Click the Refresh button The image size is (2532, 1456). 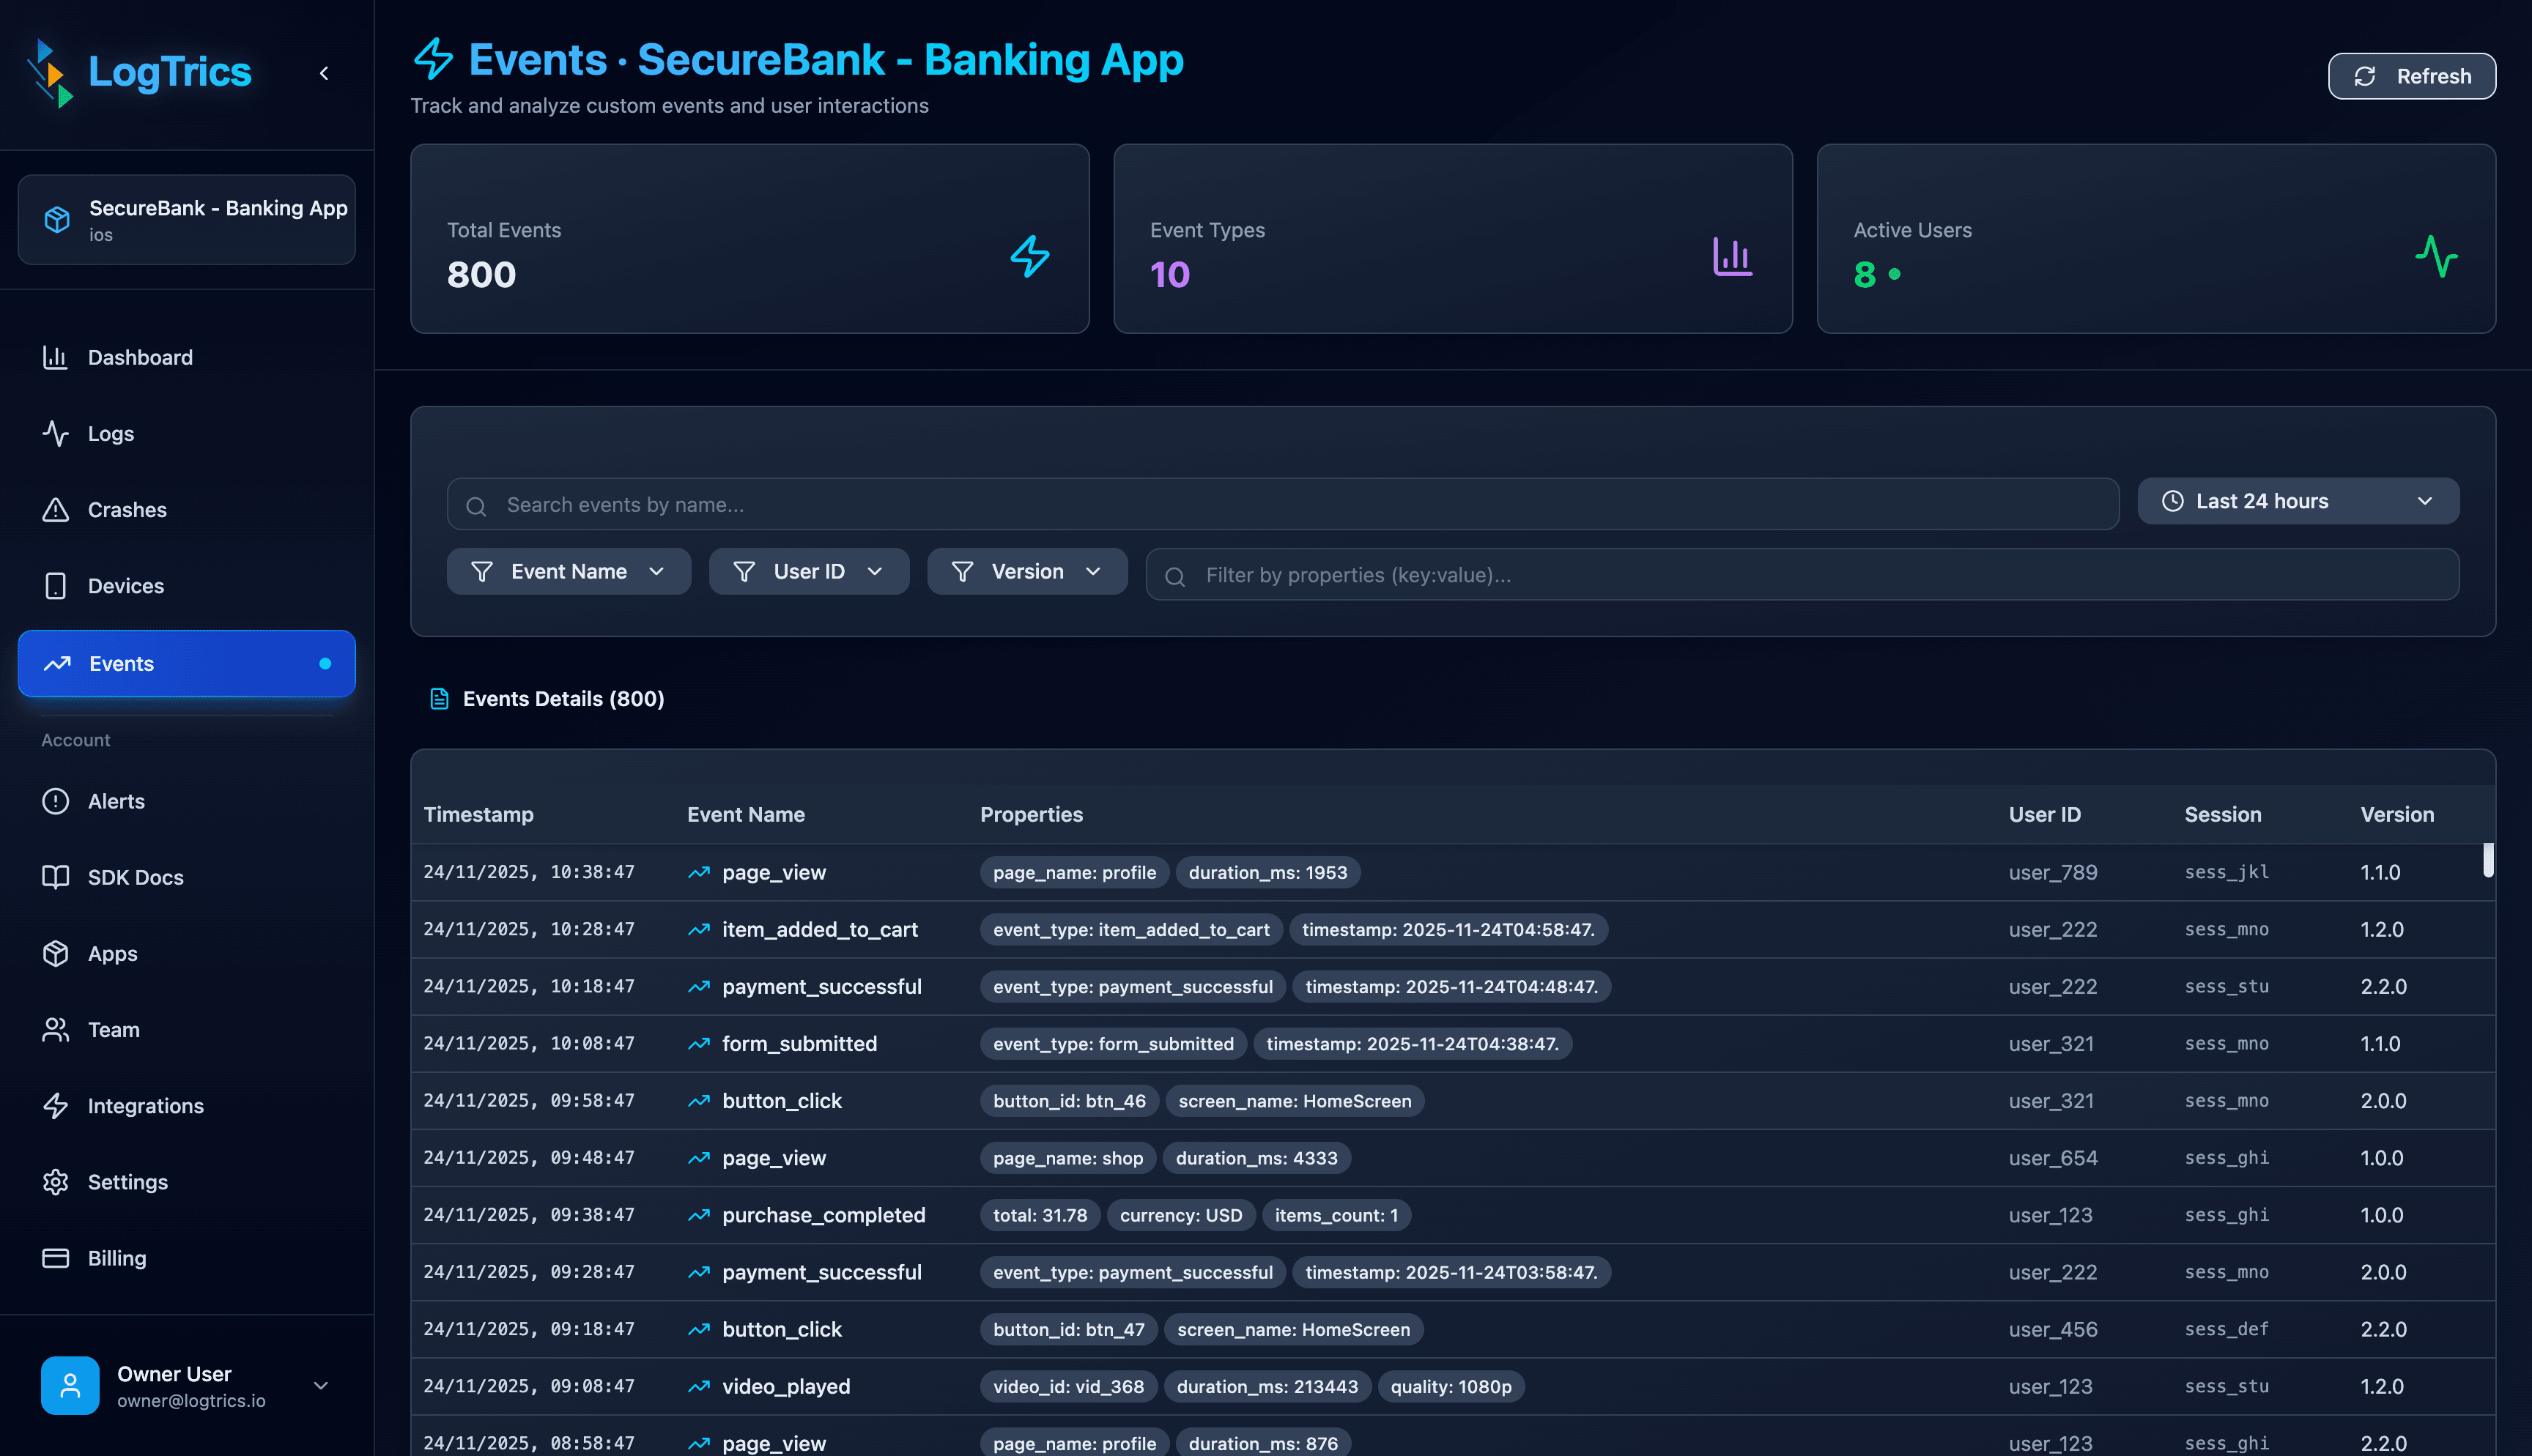tap(2411, 75)
